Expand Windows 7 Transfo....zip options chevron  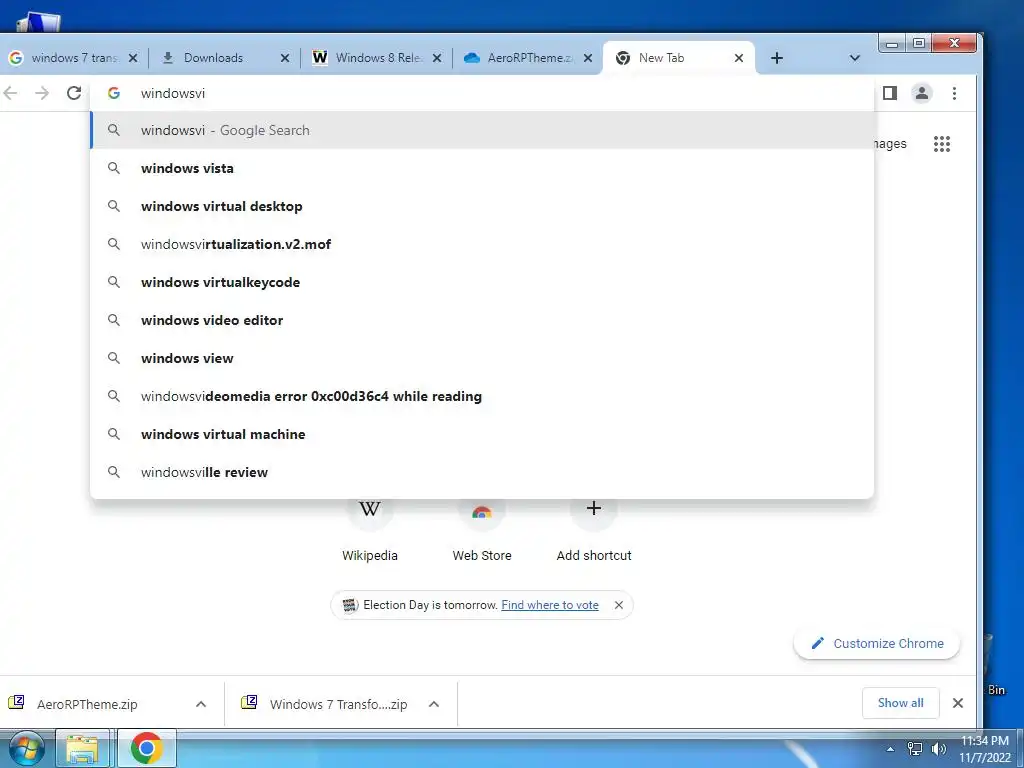(434, 704)
